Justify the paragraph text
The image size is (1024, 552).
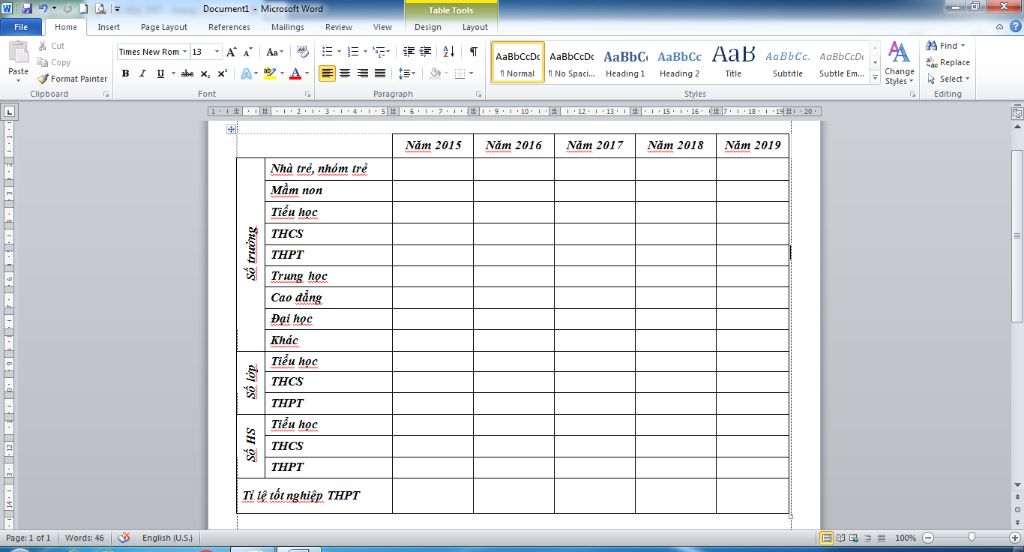[379, 73]
